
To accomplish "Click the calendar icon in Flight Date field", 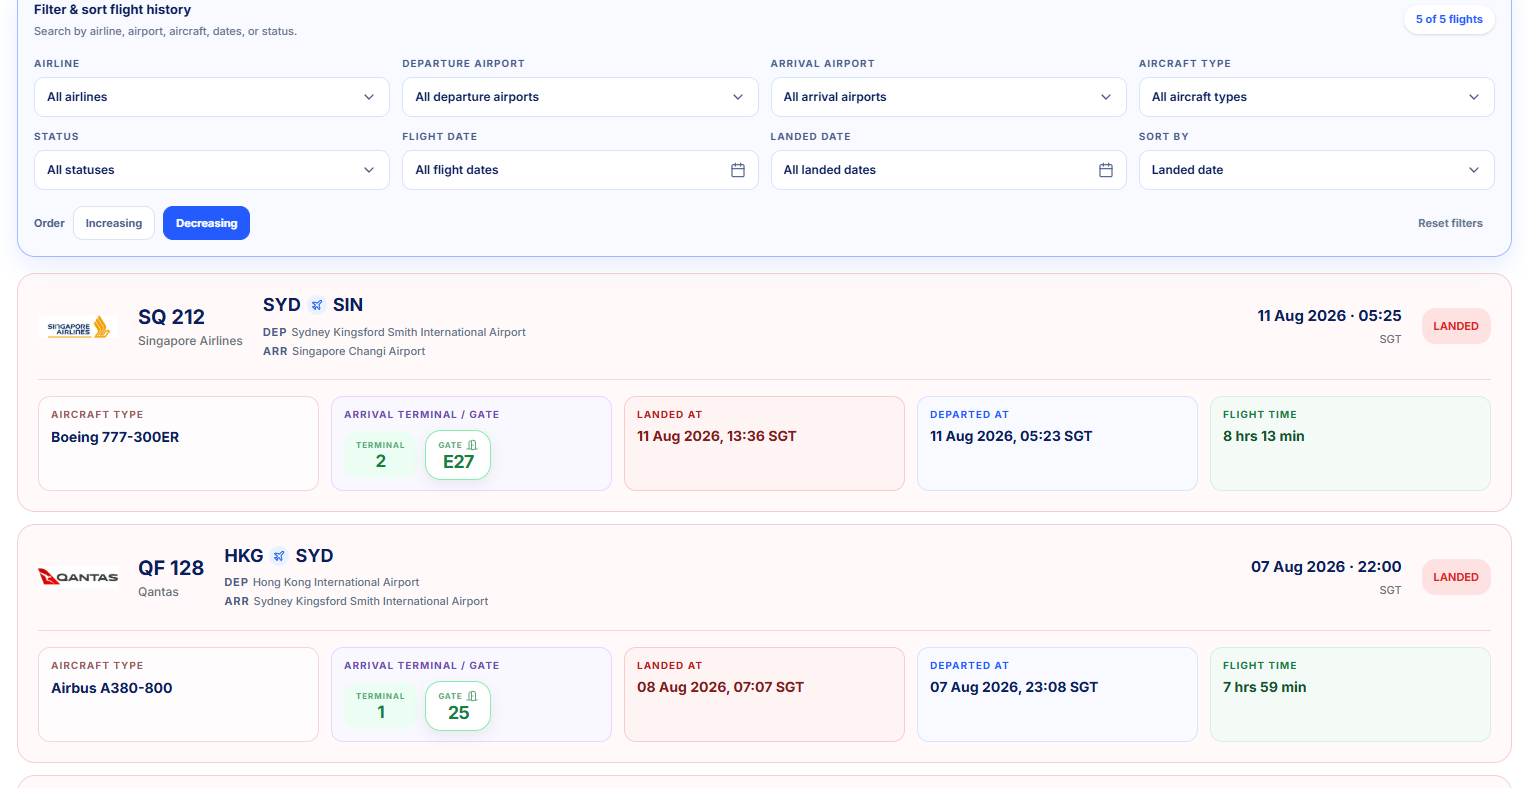I will (x=738, y=170).
